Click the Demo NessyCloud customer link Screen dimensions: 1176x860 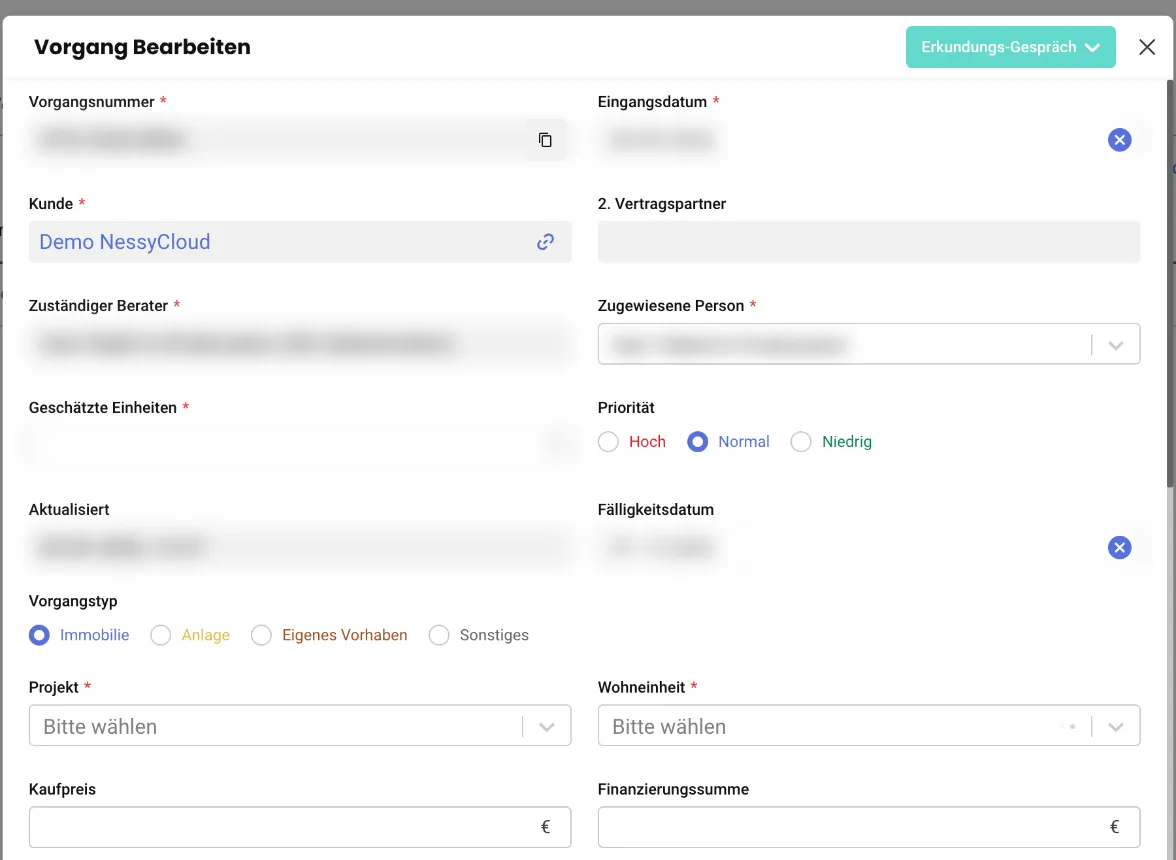pyautogui.click(x=124, y=241)
